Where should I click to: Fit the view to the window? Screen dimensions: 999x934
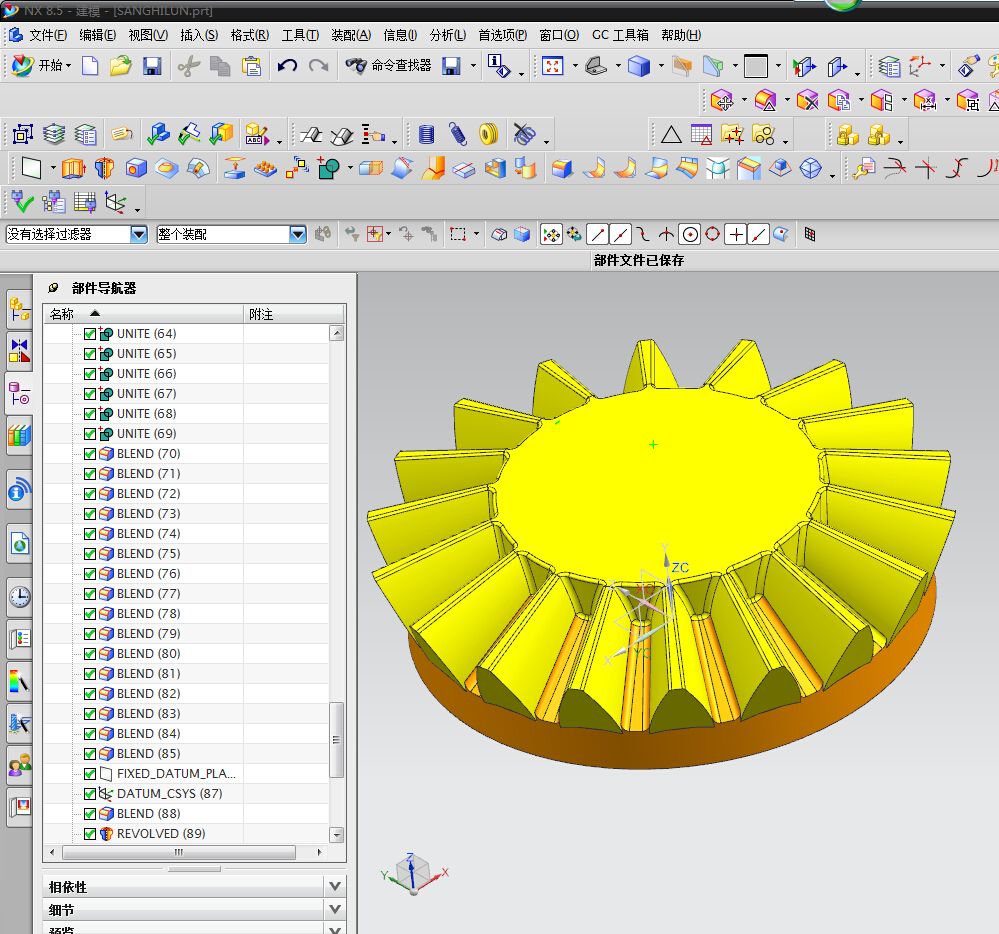pos(552,66)
